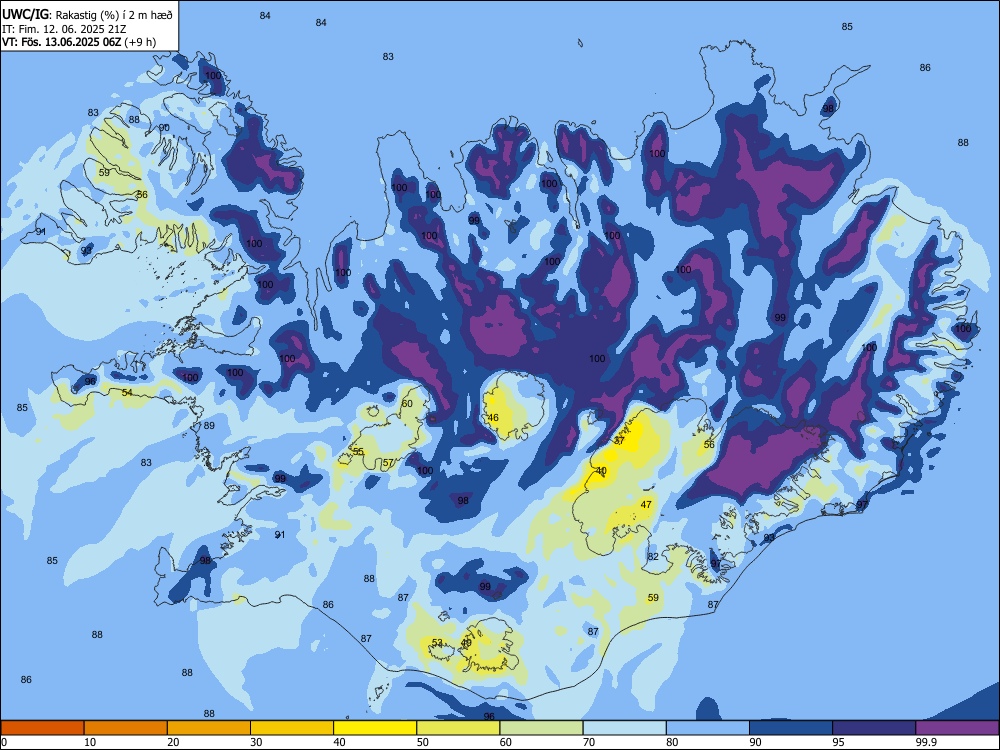Click the humidity value '55' on the map
Viewport: 1000px width, 750px height.
358,452
